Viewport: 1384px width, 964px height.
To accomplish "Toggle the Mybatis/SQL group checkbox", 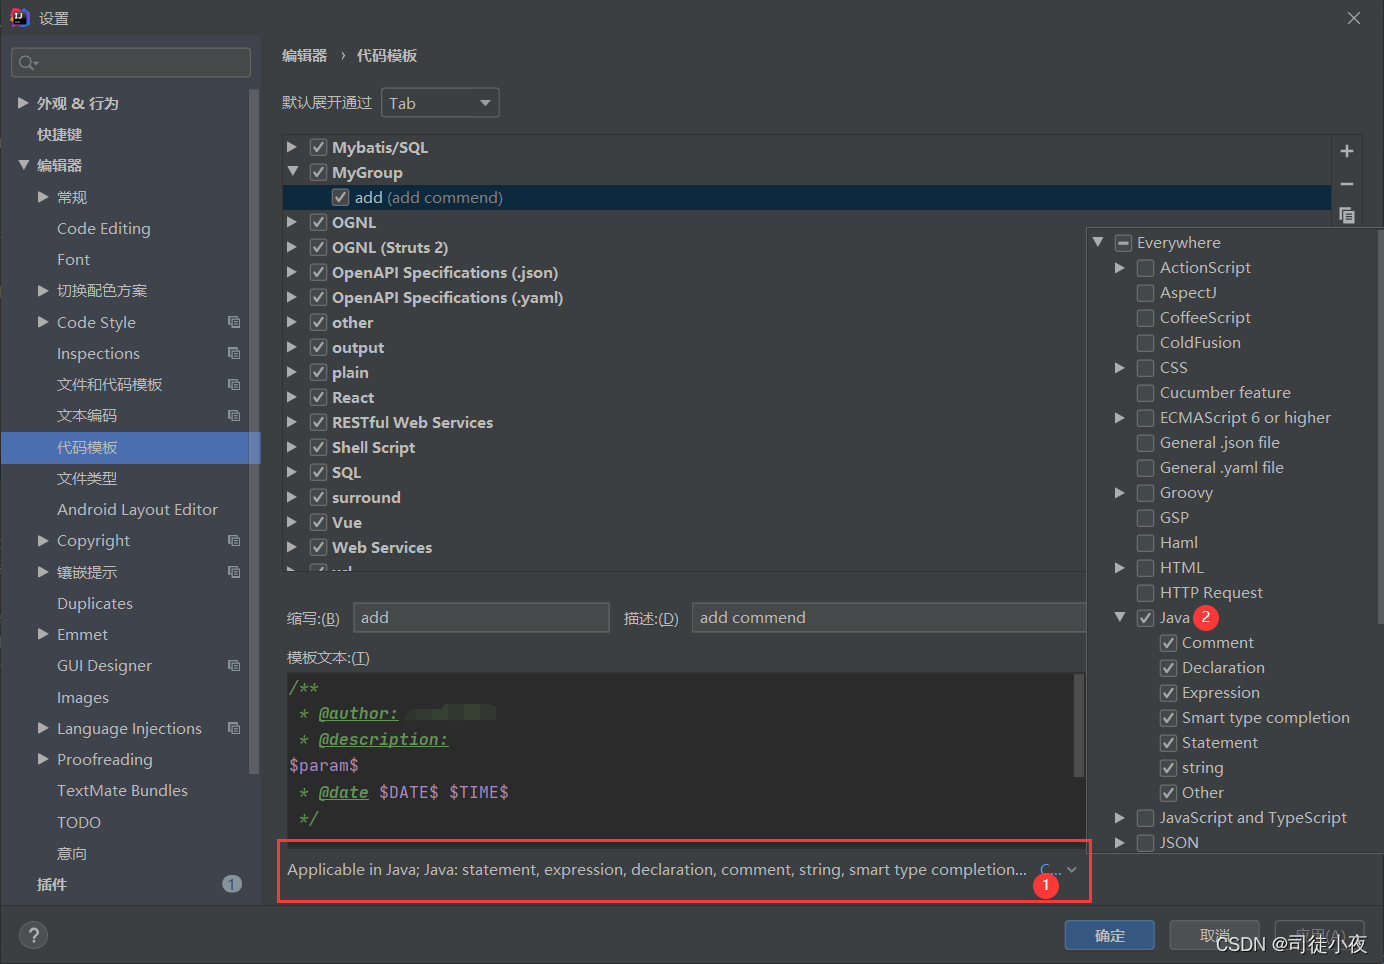I will point(318,147).
